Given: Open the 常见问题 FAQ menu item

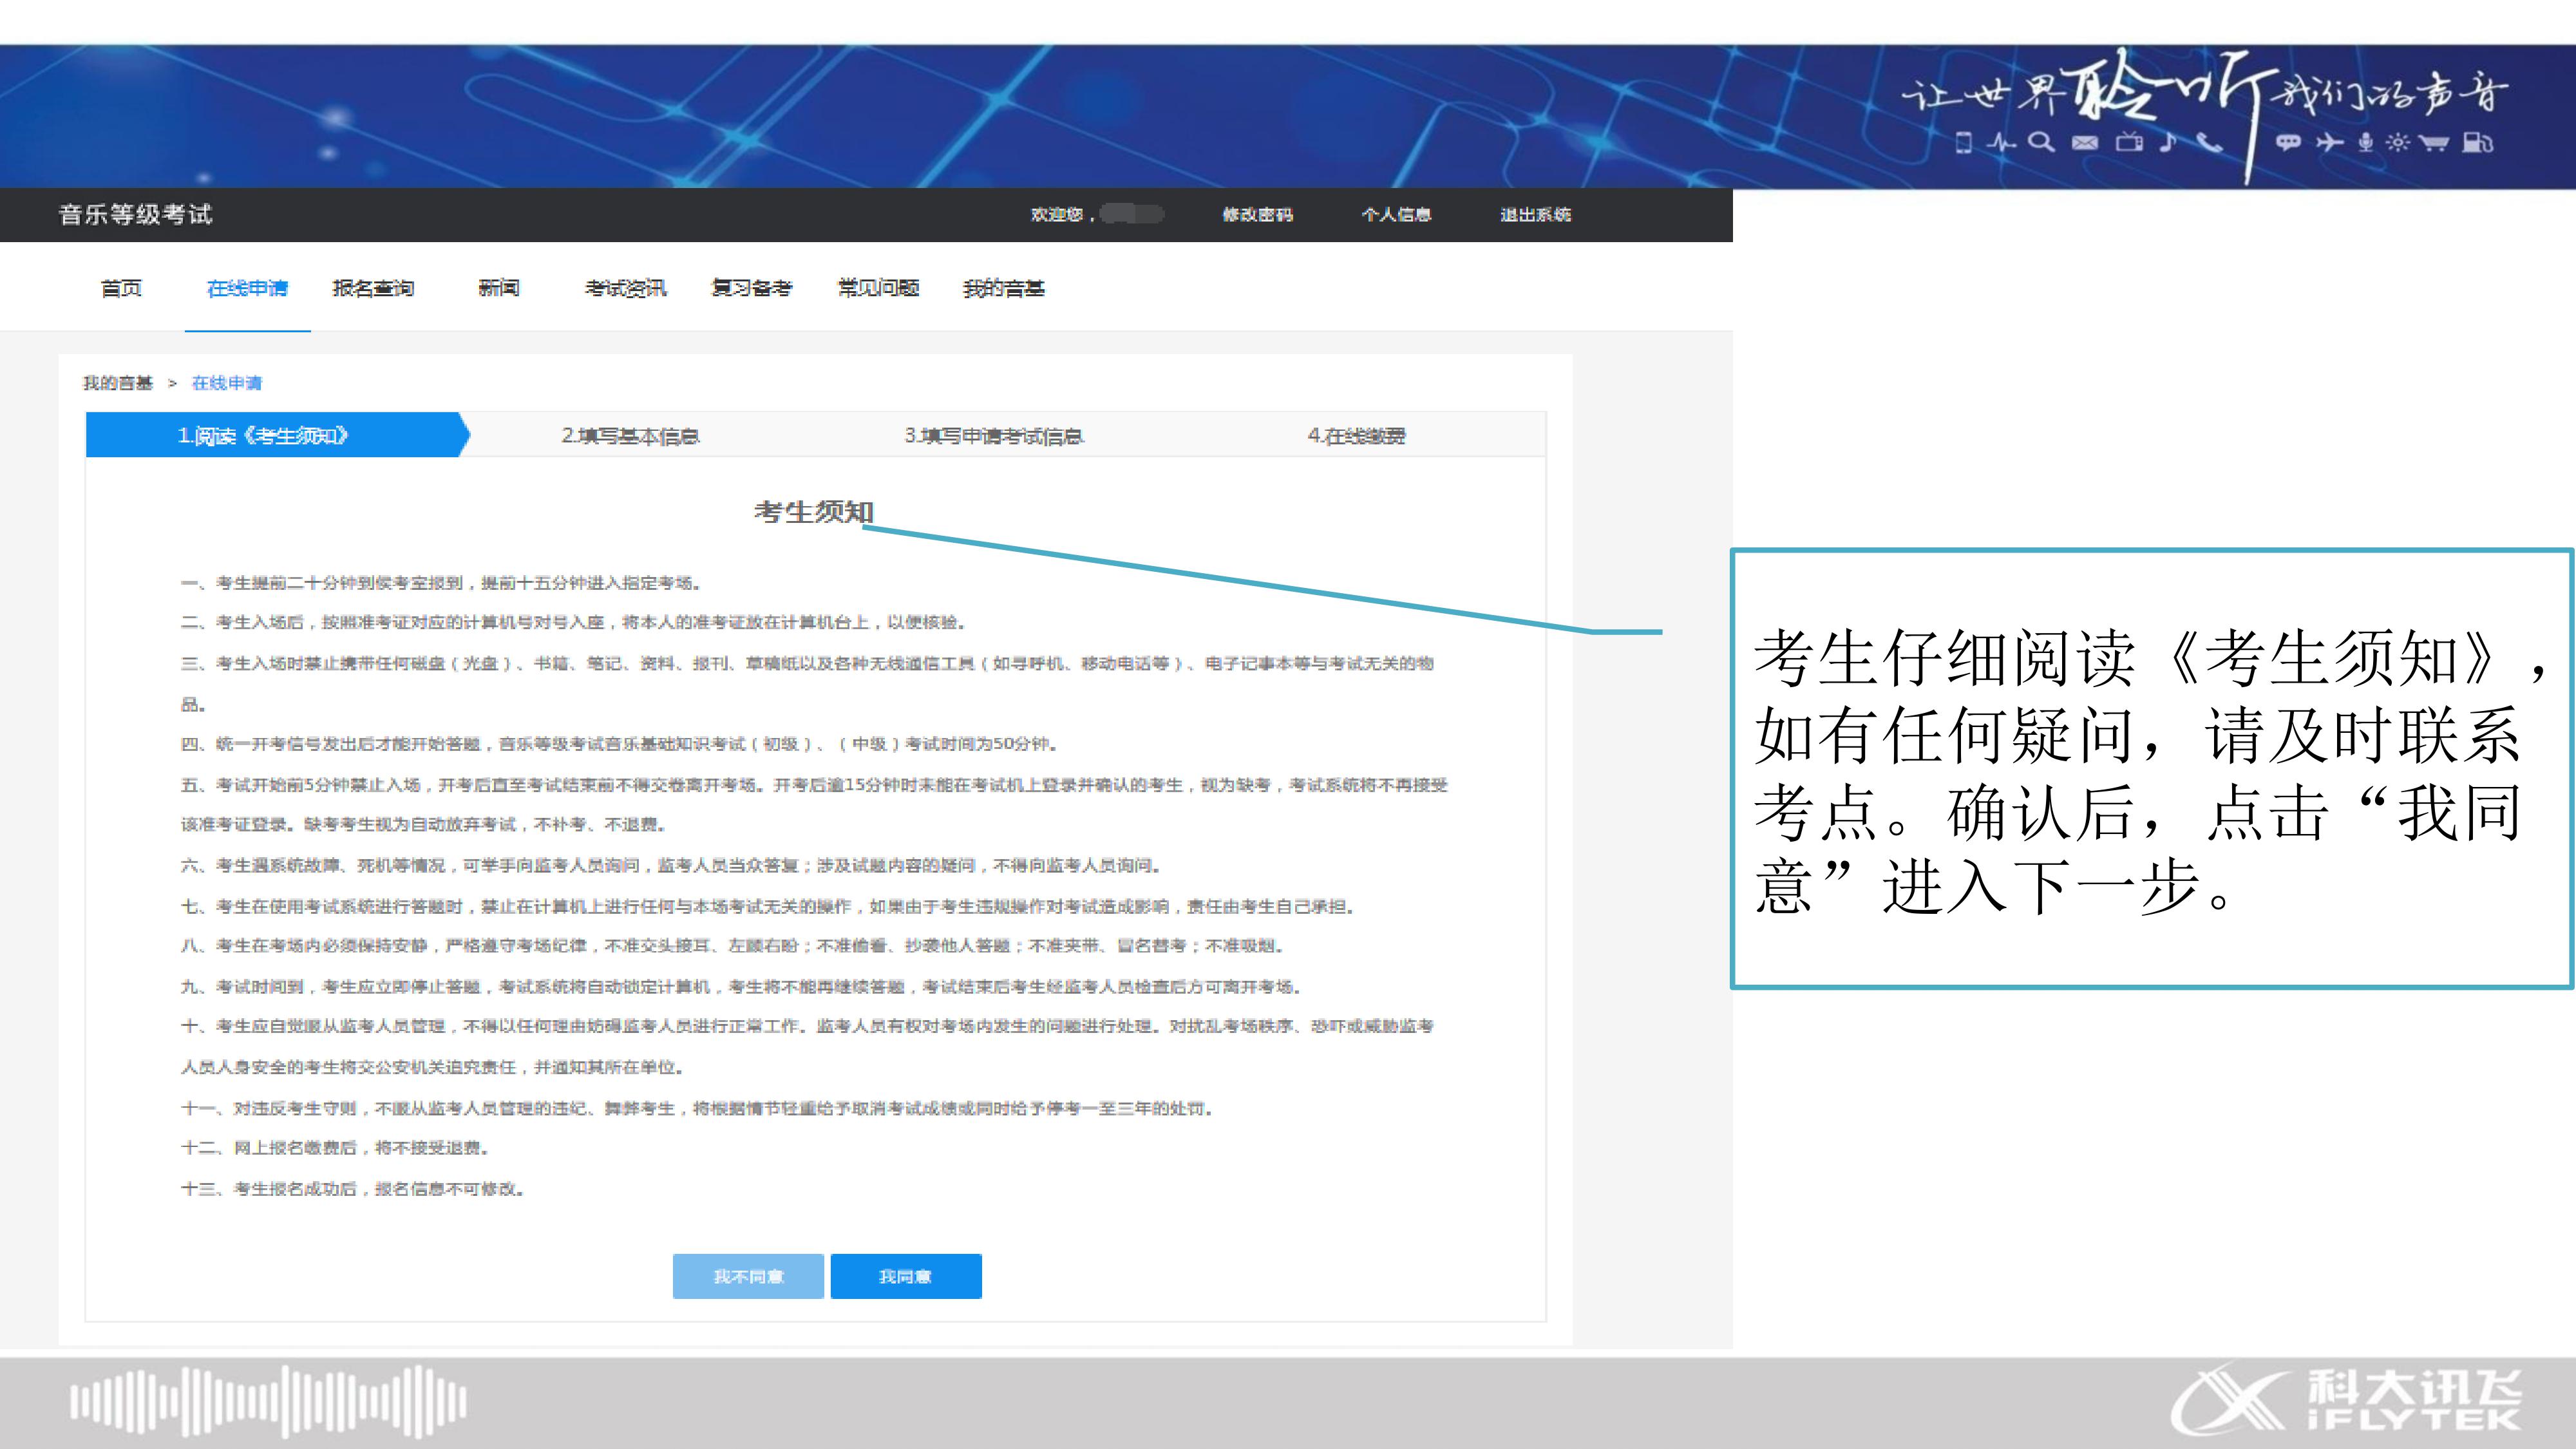Looking at the screenshot, I should (878, 288).
